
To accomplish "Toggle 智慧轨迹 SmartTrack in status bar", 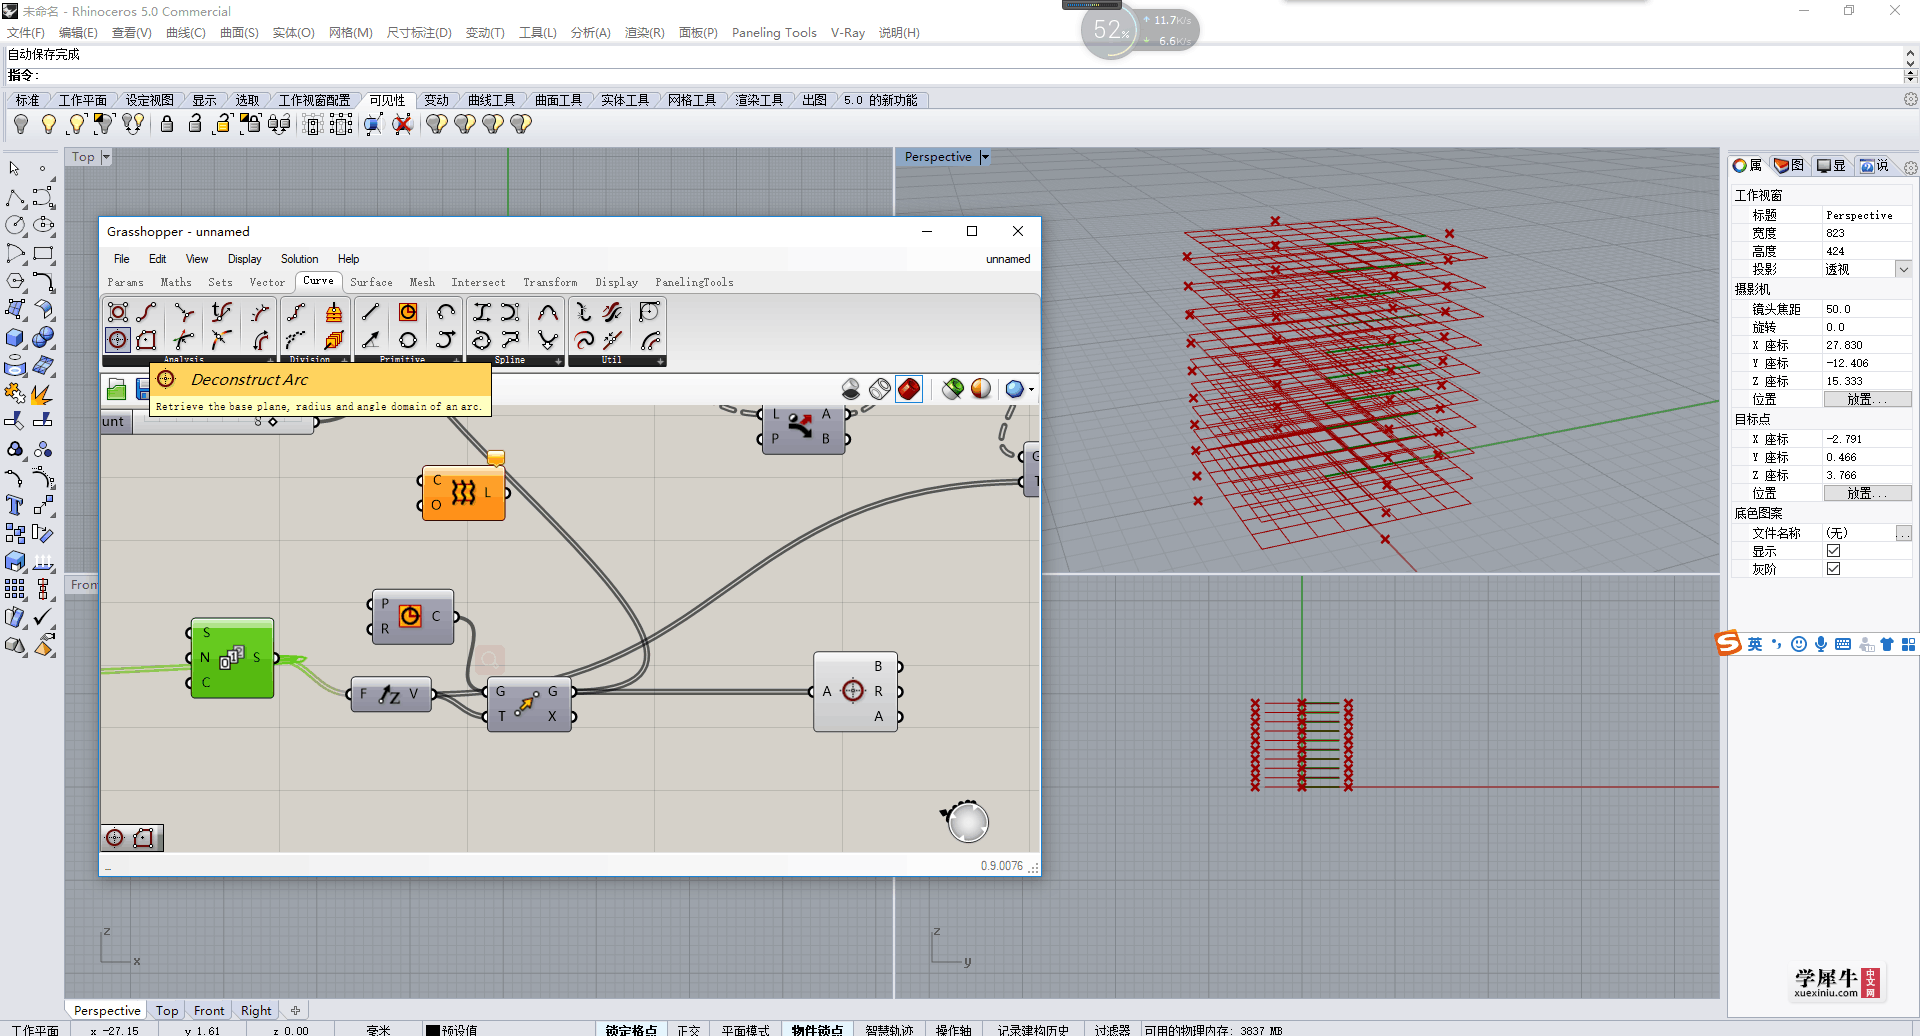I will [x=890, y=1029].
